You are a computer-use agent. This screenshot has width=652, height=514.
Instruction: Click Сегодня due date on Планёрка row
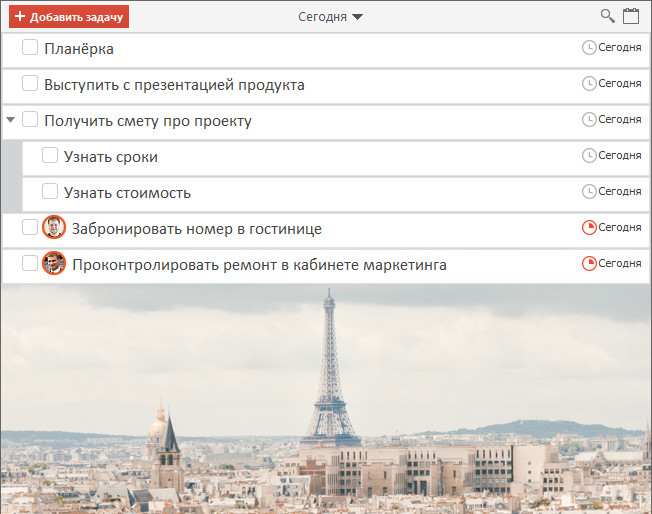click(620, 47)
